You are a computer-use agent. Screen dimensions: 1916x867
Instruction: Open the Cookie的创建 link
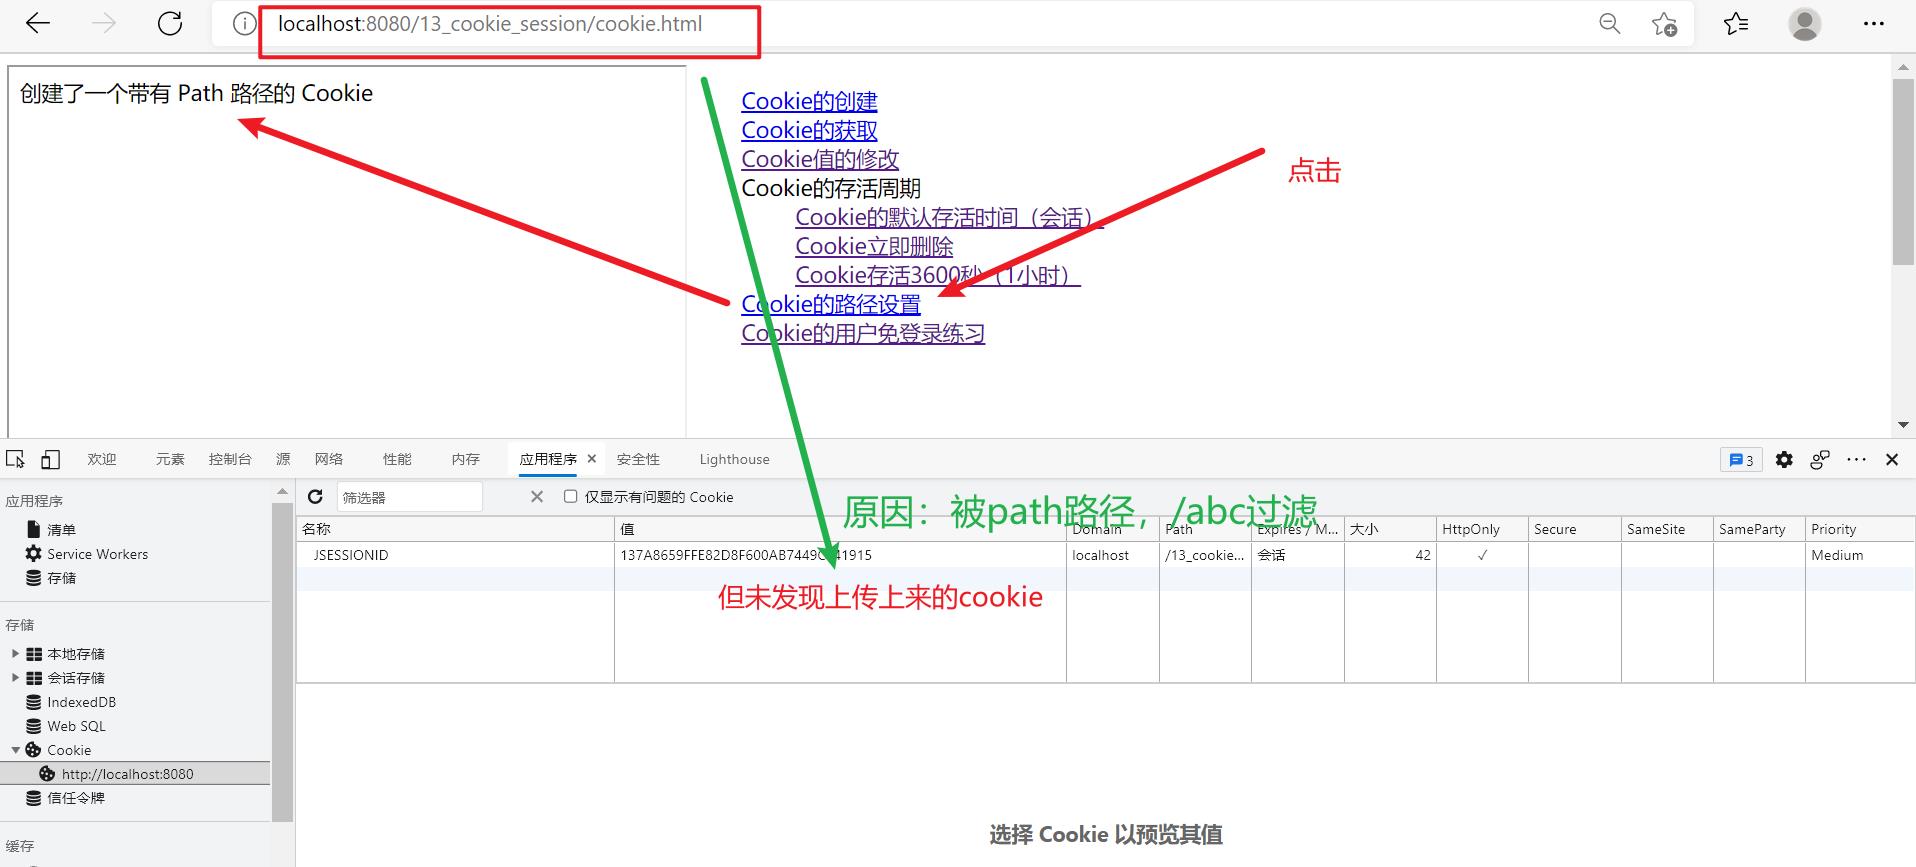(x=809, y=101)
